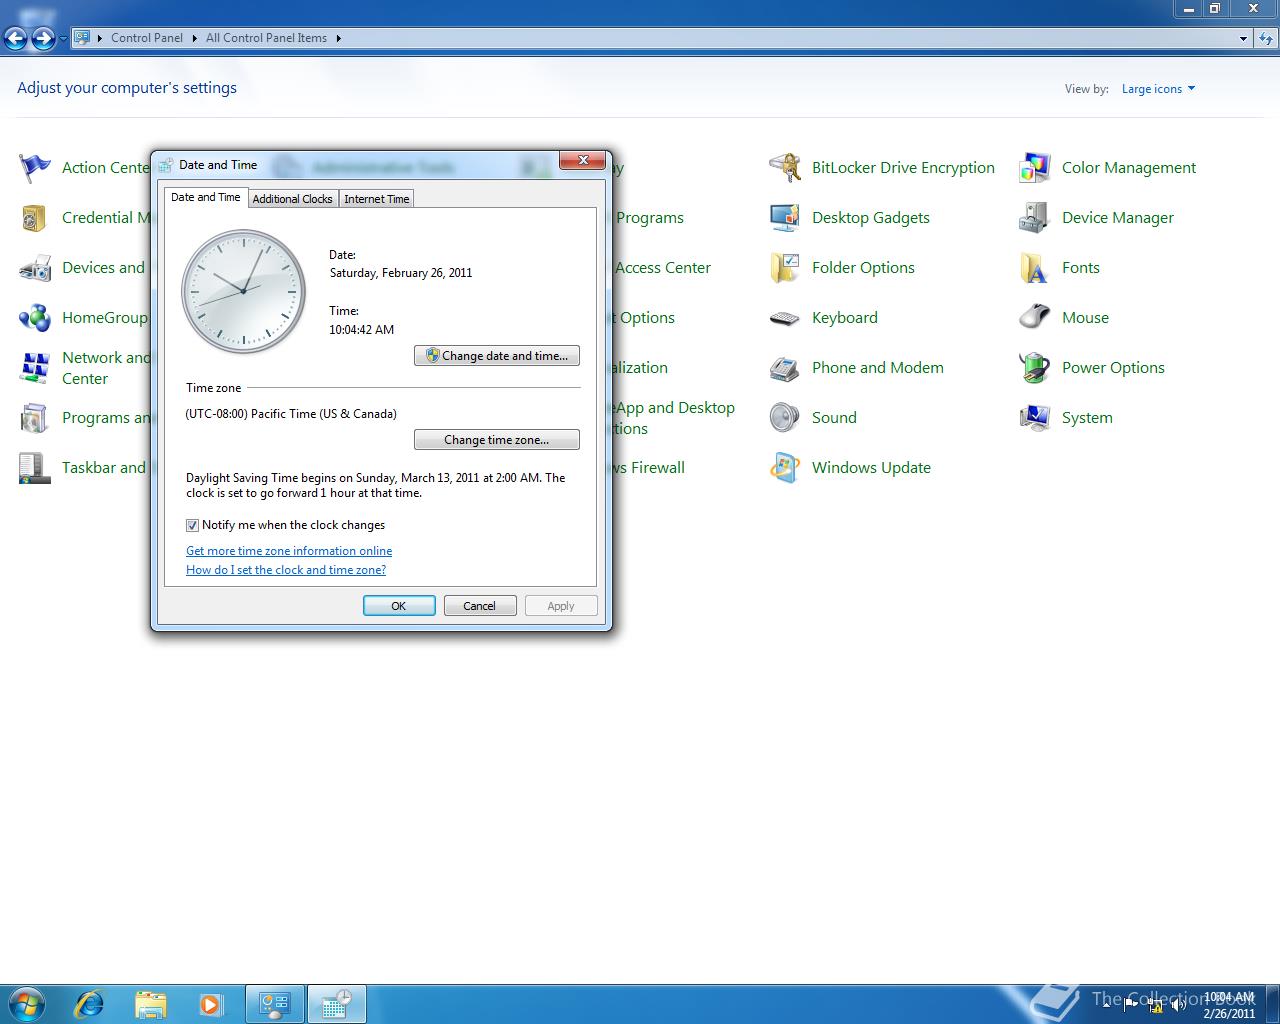Open the Devices and Printers icon

point(35,268)
